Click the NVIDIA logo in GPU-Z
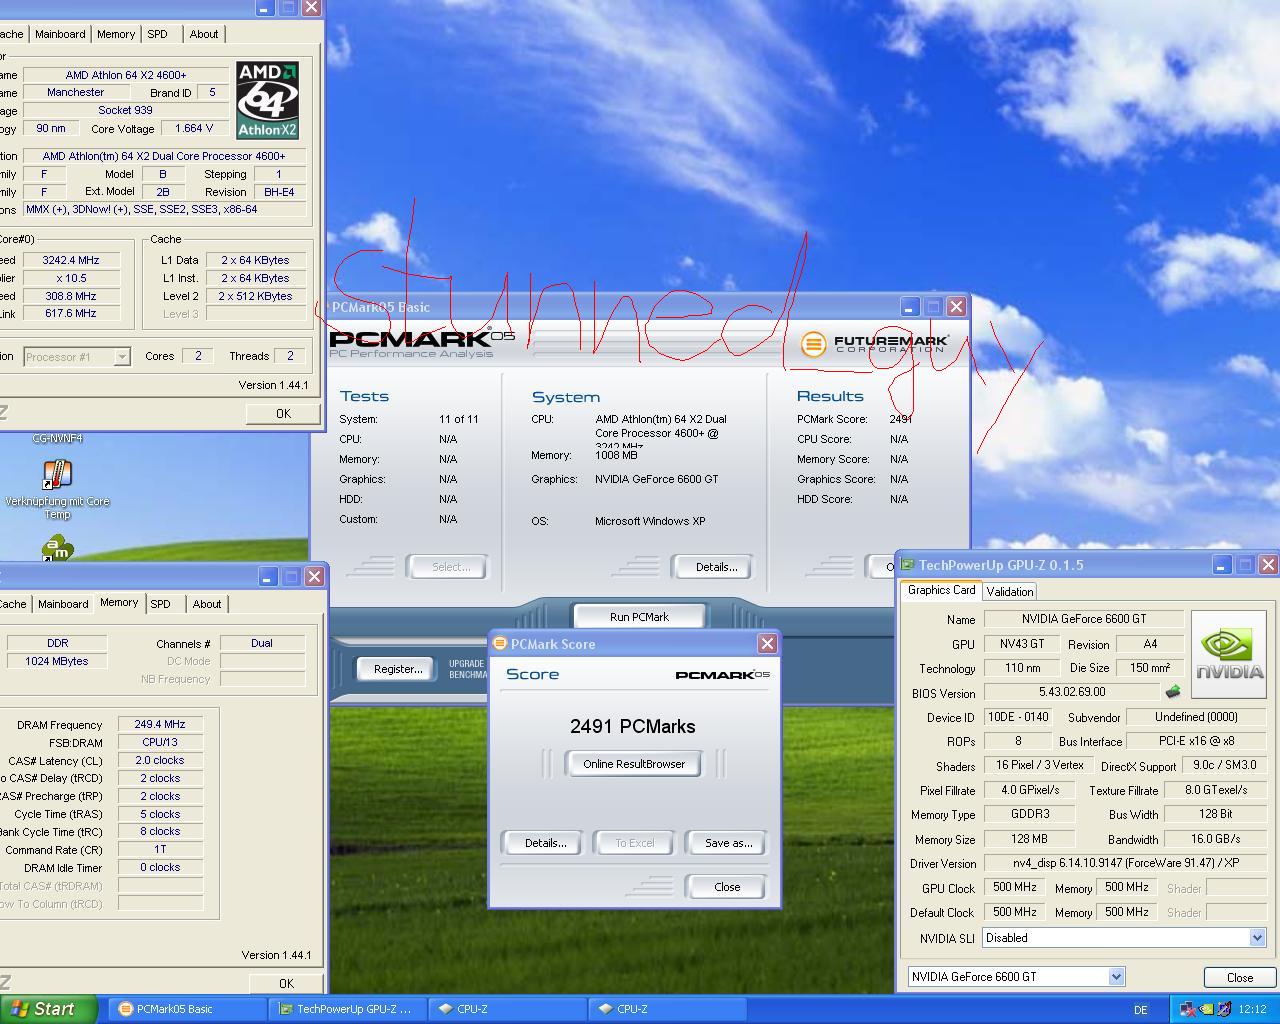Viewport: 1280px width, 1024px height. coord(1229,655)
